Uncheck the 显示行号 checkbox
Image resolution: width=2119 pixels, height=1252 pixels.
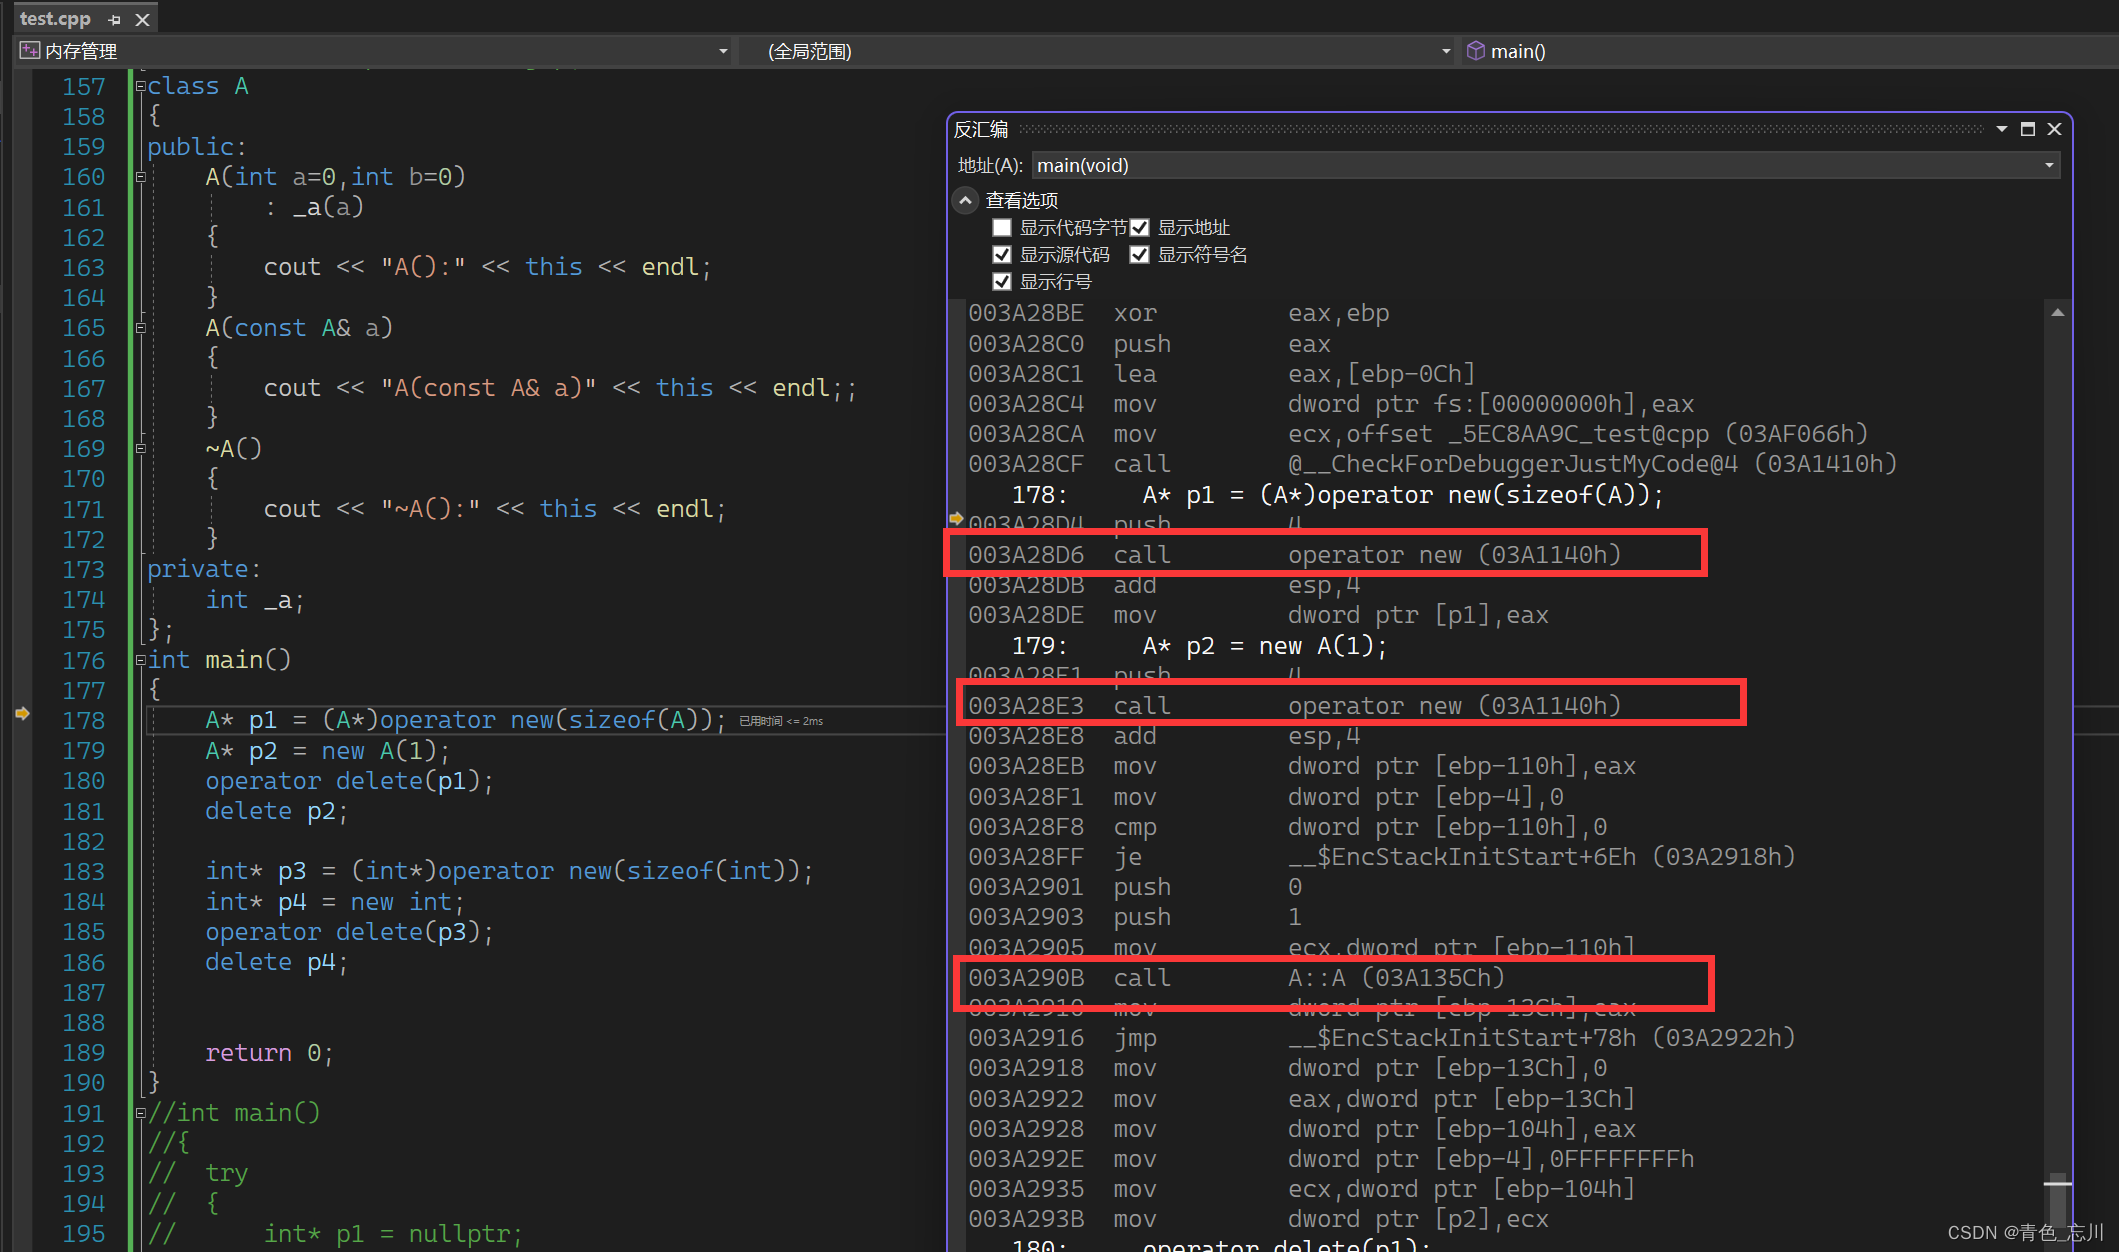pyautogui.click(x=1002, y=282)
